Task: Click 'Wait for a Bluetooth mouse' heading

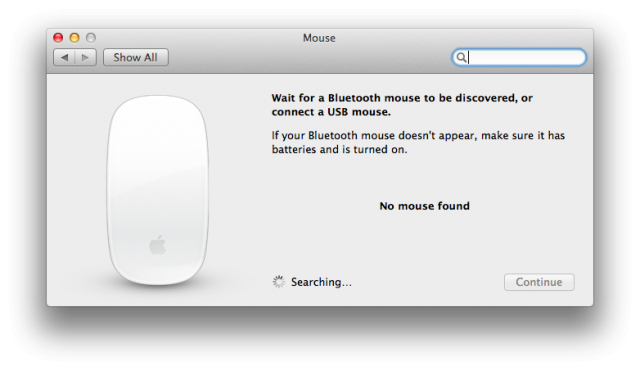Action: [402, 105]
